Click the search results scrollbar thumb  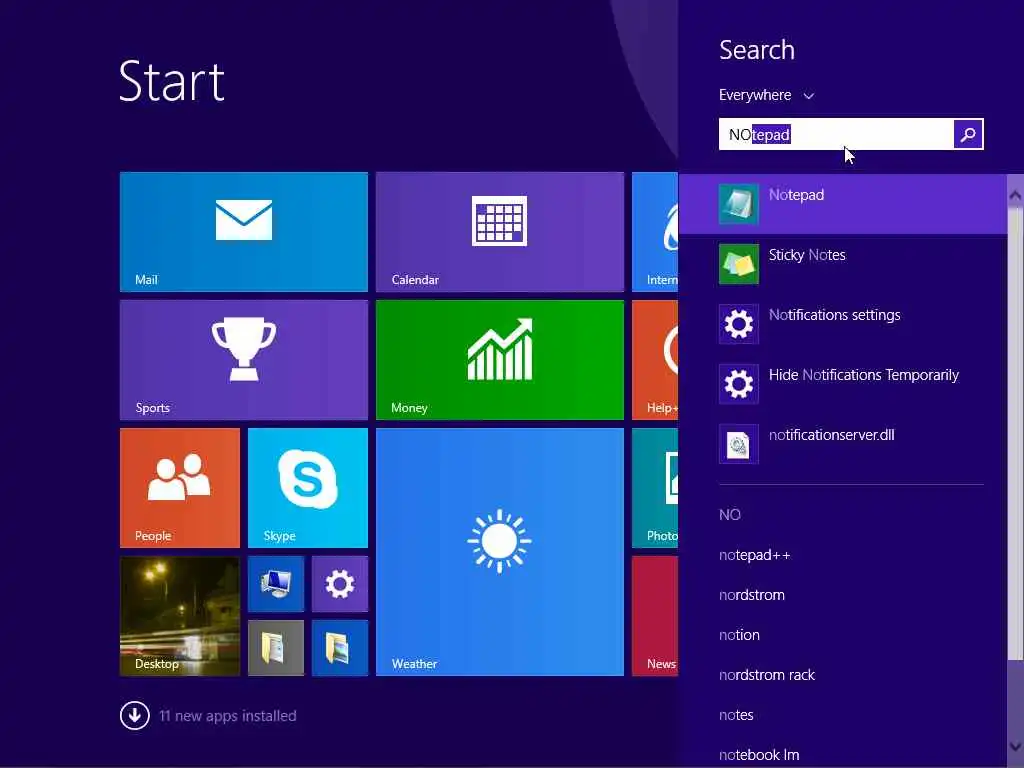pyautogui.click(x=1015, y=432)
